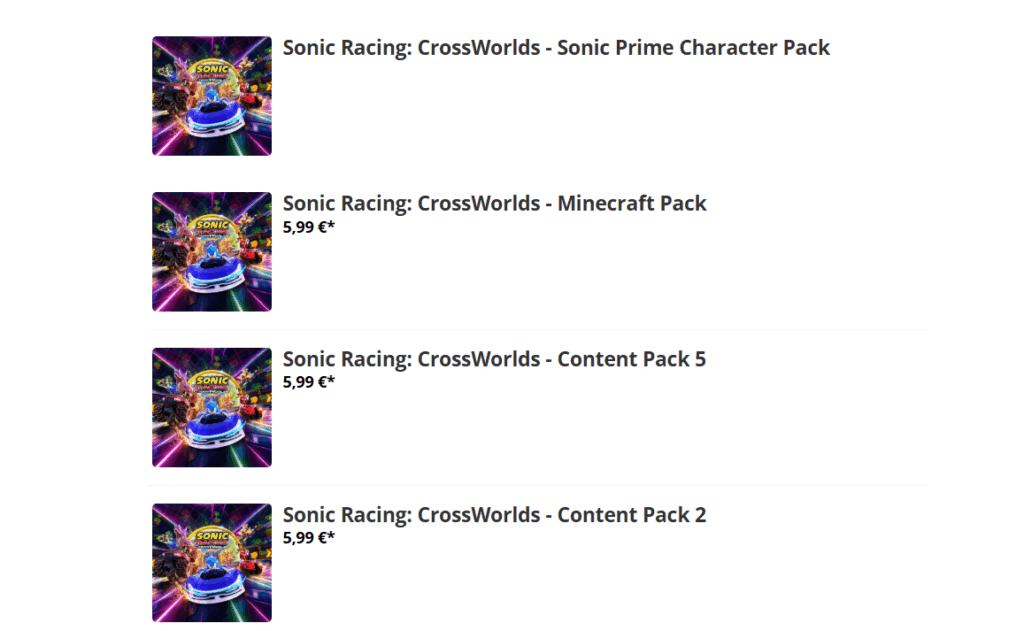Click Sonic logo in Sonic Prime Pack artwork
Image resolution: width=1024 pixels, height=631 pixels.
tap(212, 74)
